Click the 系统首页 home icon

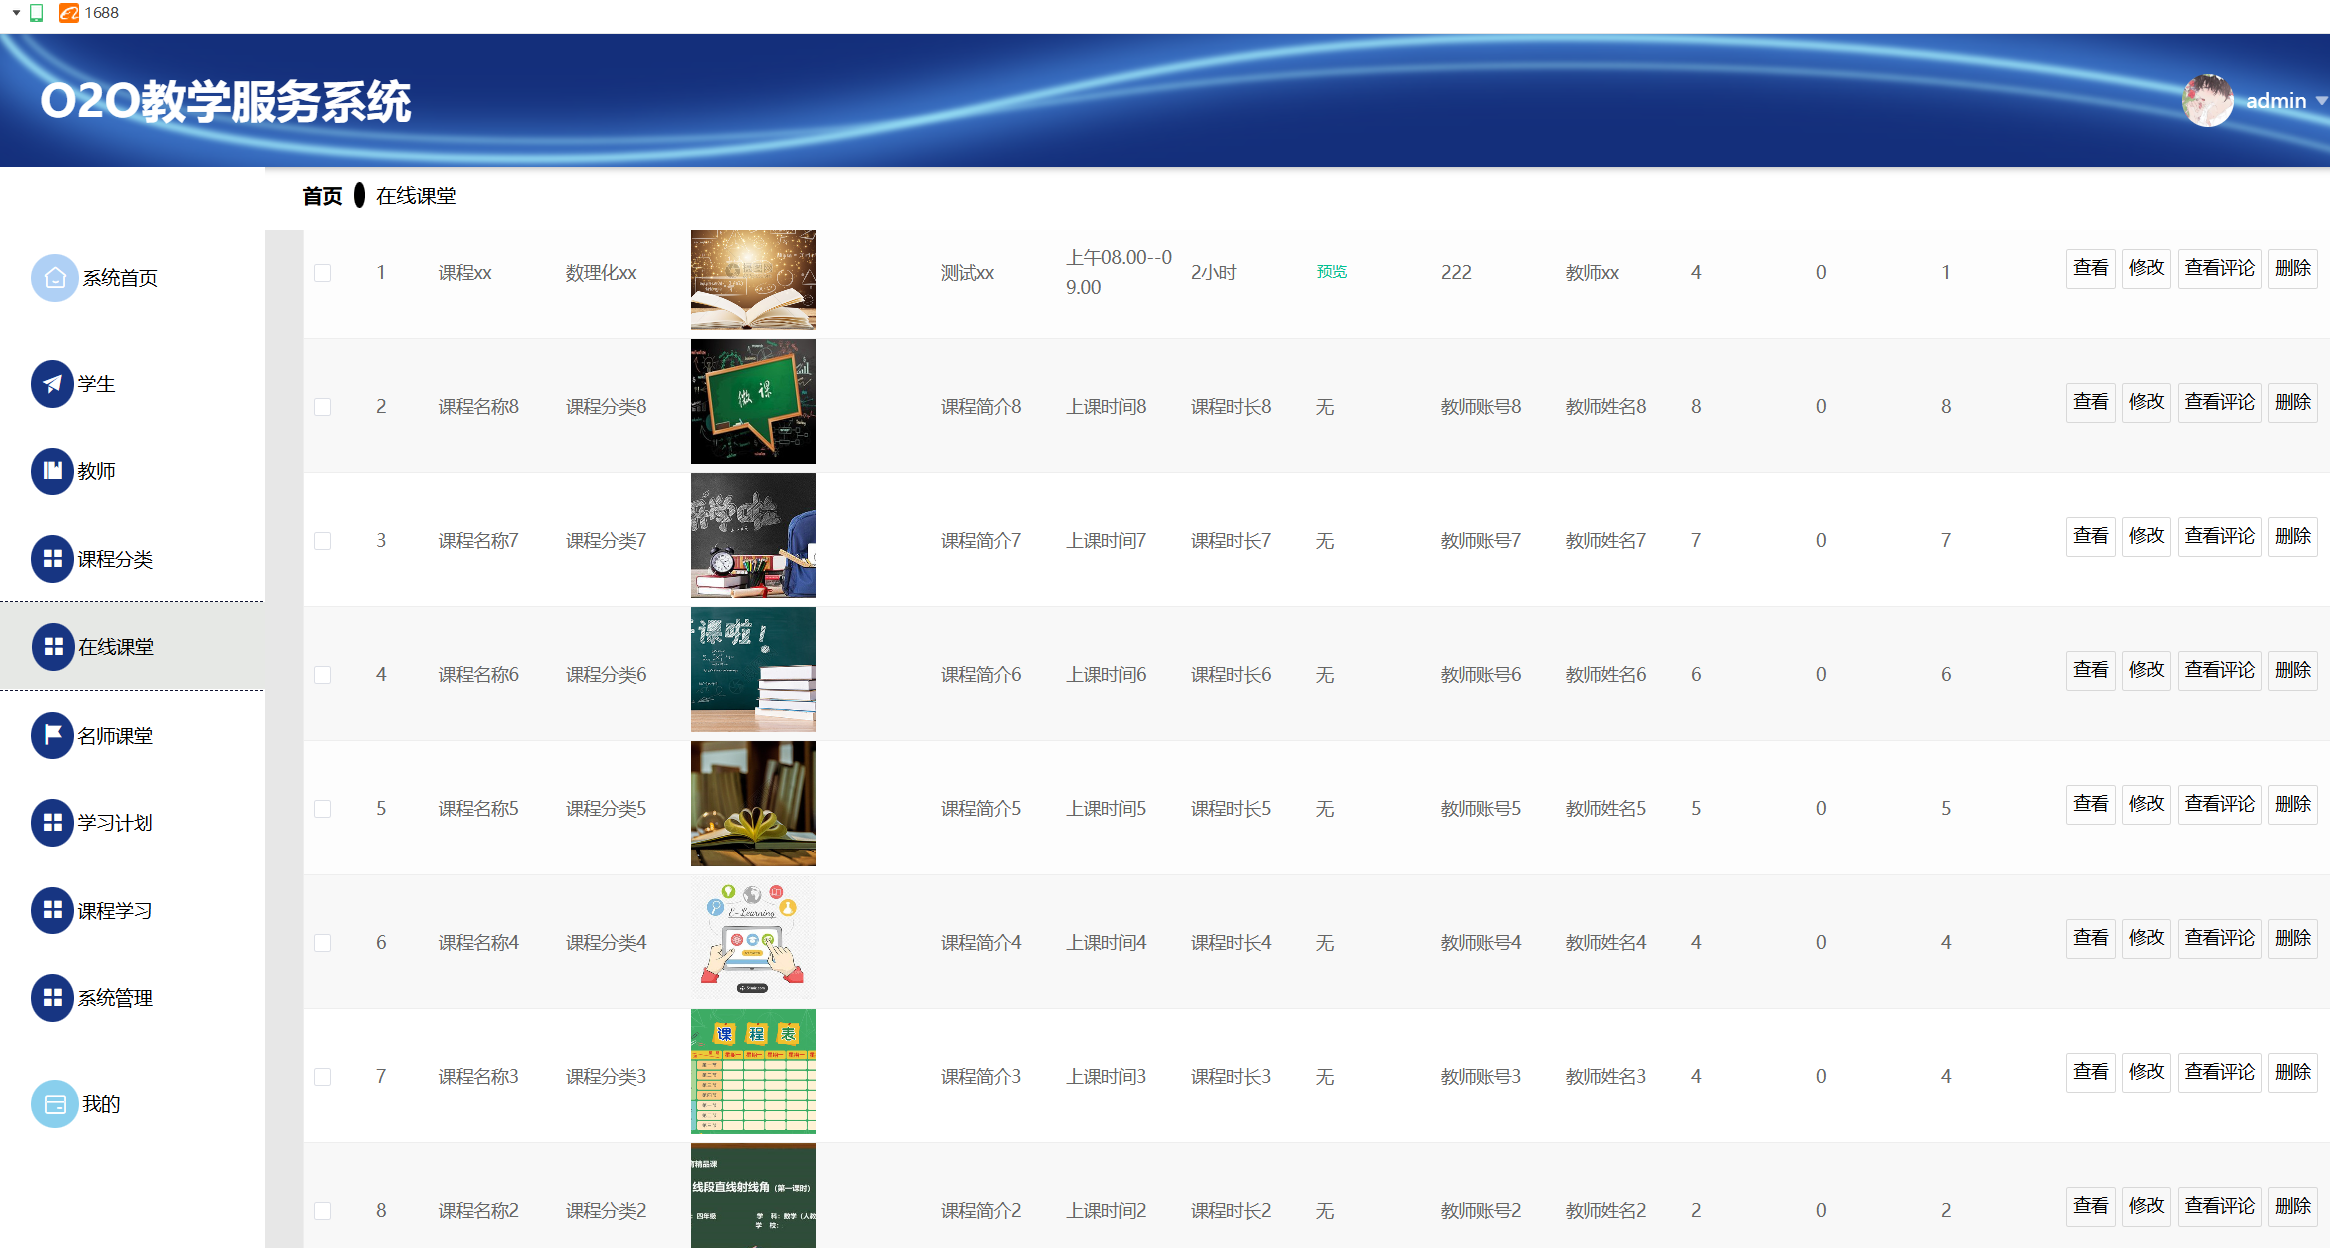[x=55, y=278]
